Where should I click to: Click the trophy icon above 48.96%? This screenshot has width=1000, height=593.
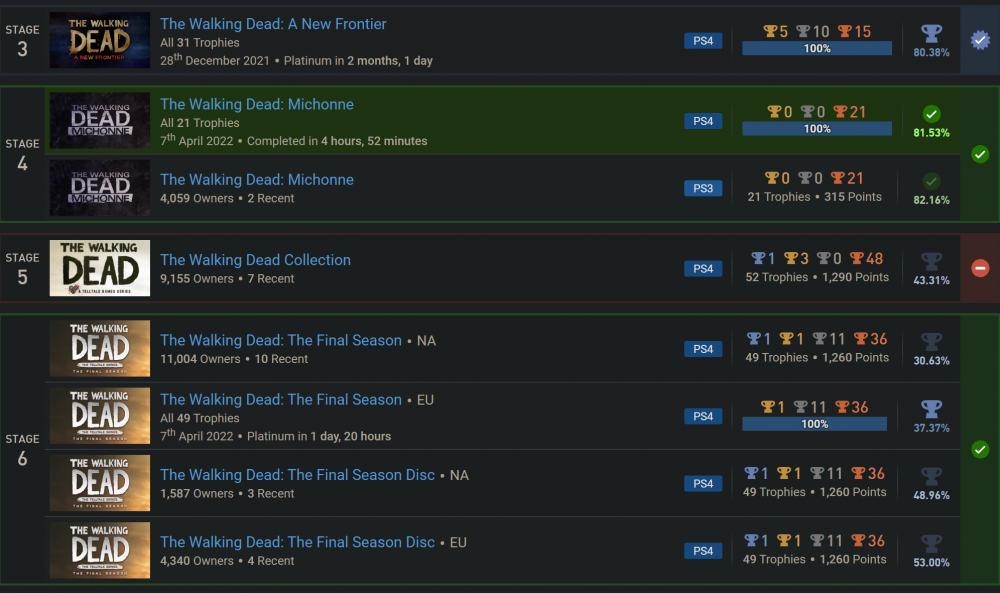coord(931,476)
